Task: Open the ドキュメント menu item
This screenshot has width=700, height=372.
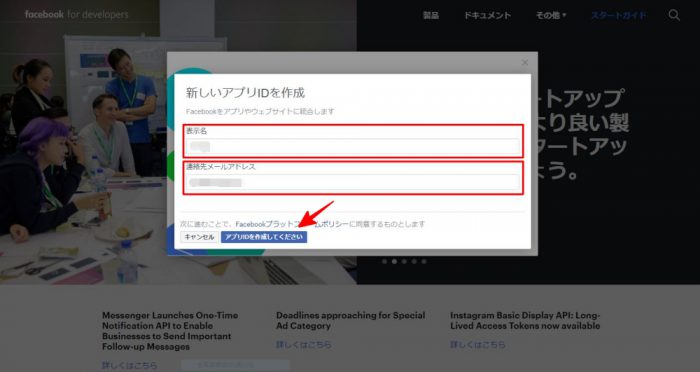Action: [487, 15]
